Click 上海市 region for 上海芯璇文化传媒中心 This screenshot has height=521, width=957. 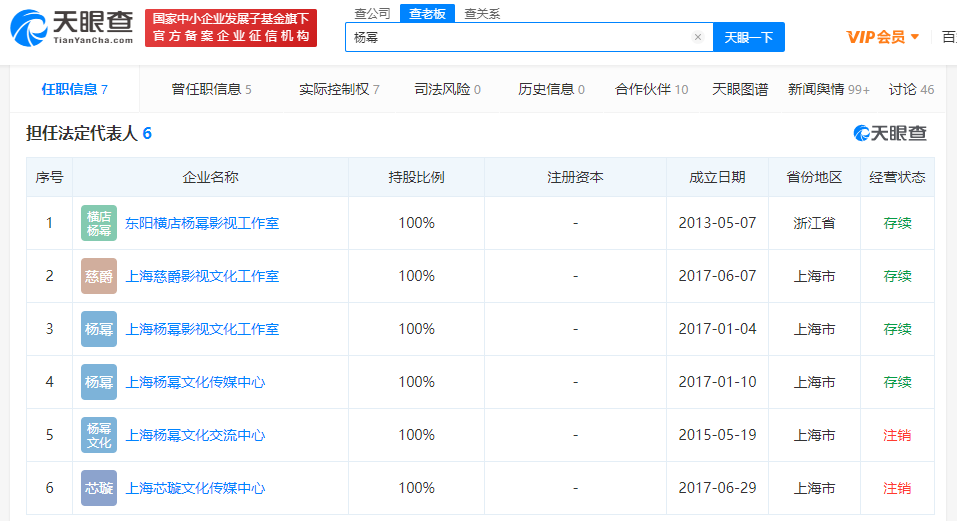[814, 488]
